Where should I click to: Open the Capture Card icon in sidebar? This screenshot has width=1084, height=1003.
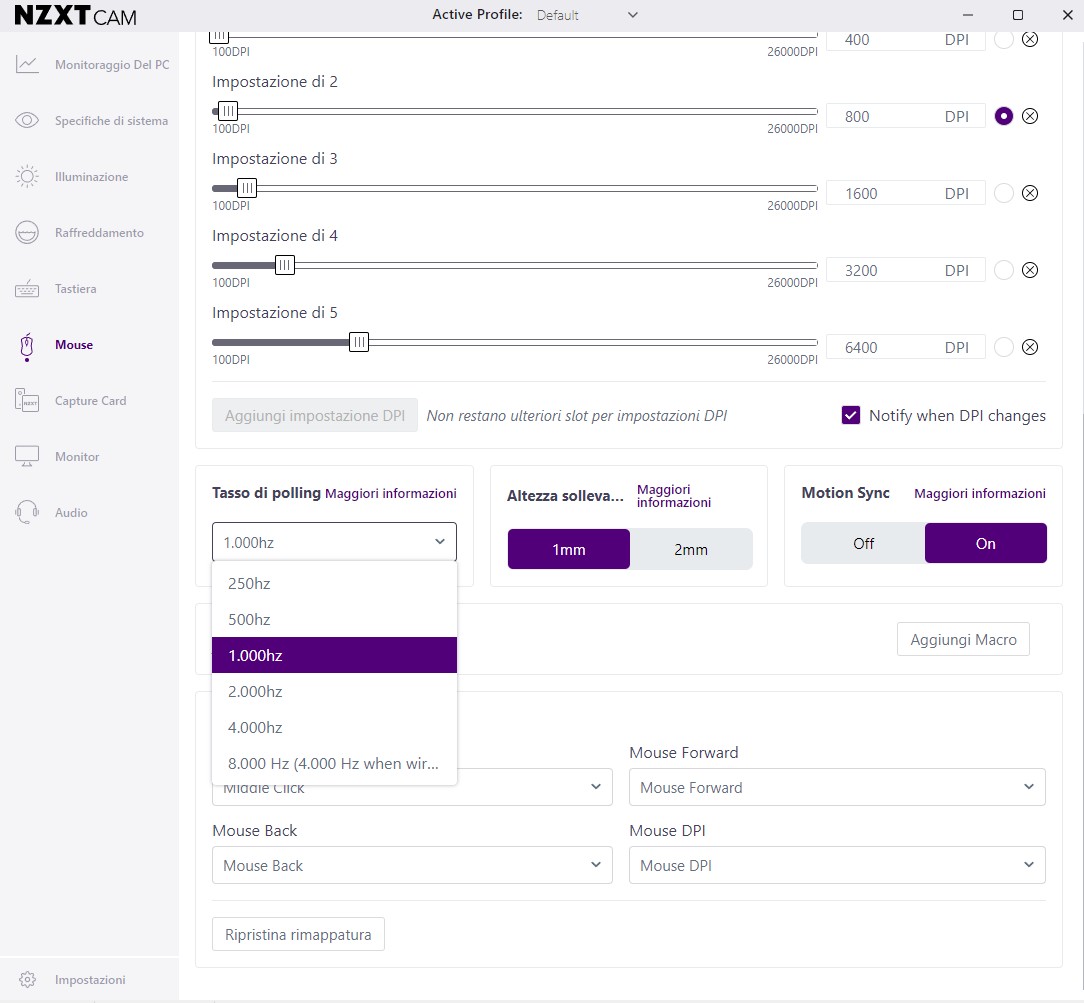click(27, 401)
